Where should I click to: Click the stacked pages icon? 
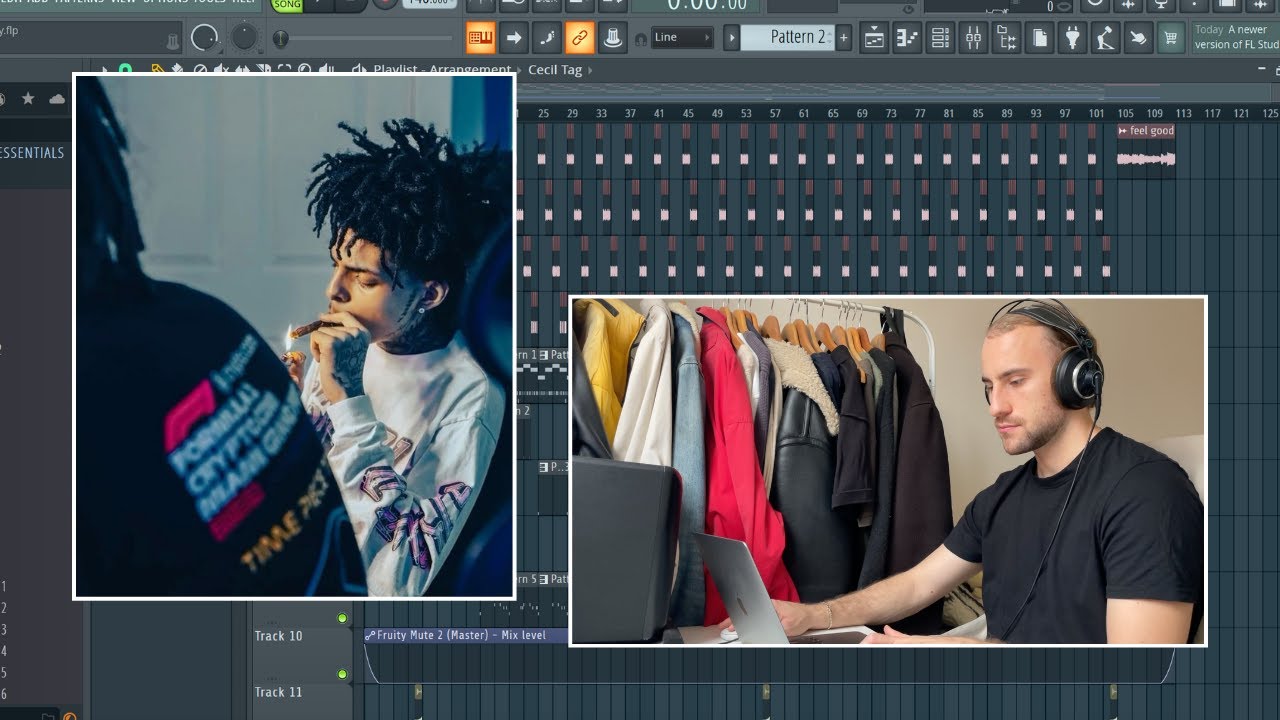[x=1039, y=38]
